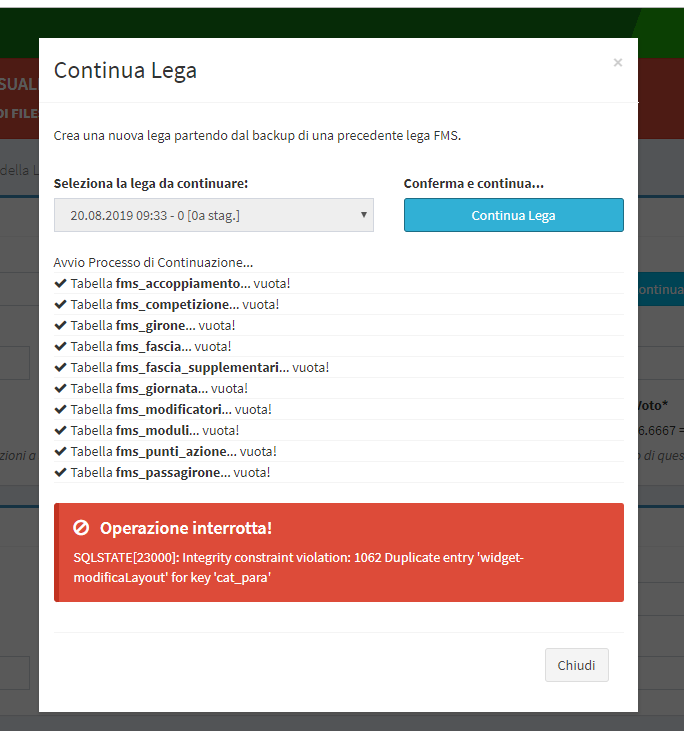Viewport: 684px width, 731px height.
Task: Click the Seleziona la lega da continuare label
Action: click(151, 184)
